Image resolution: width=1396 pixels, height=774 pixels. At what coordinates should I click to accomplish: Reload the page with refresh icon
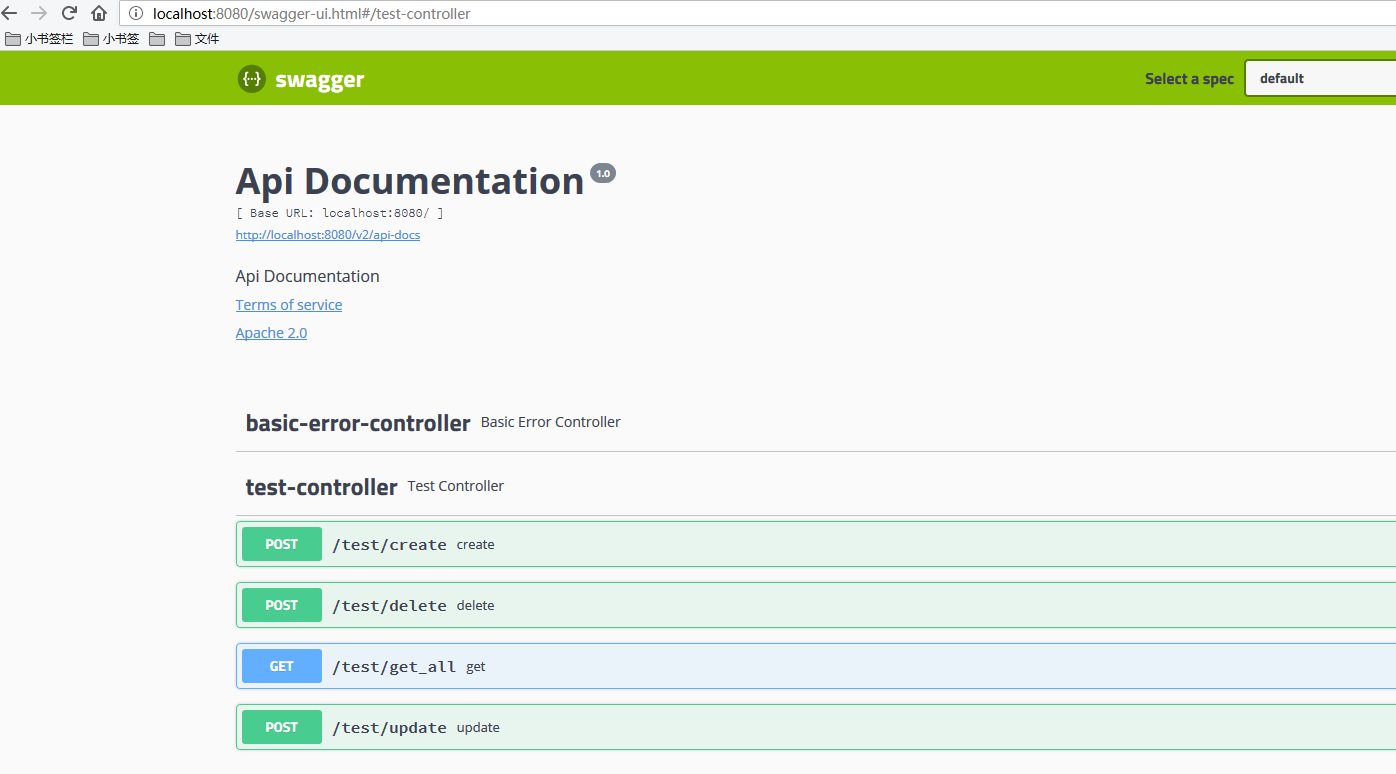click(x=69, y=13)
